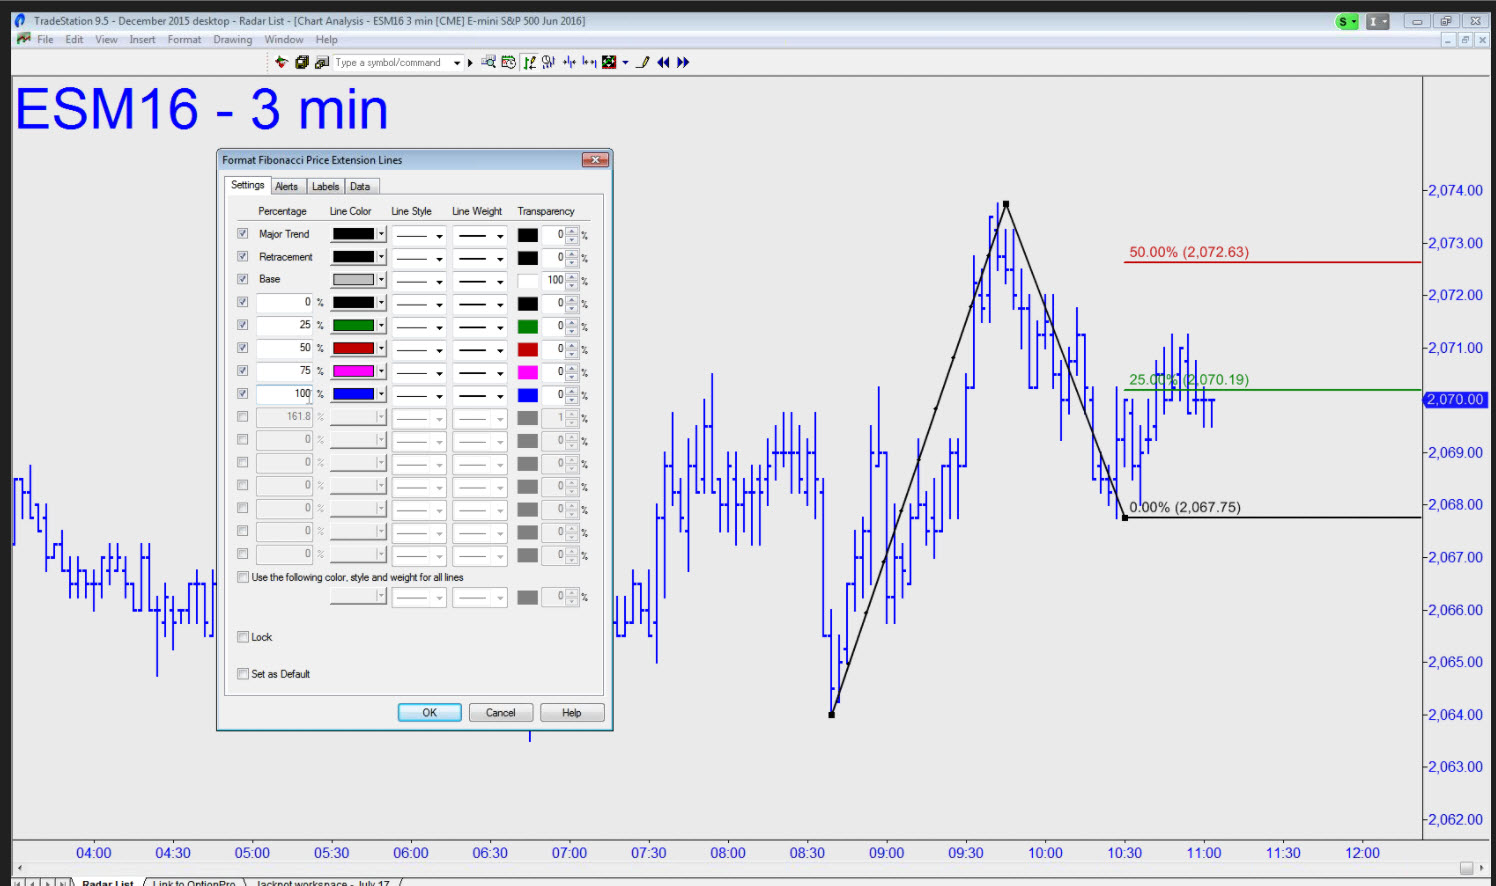
Task: Uncheck the Retracement checkbox
Action: click(x=242, y=257)
